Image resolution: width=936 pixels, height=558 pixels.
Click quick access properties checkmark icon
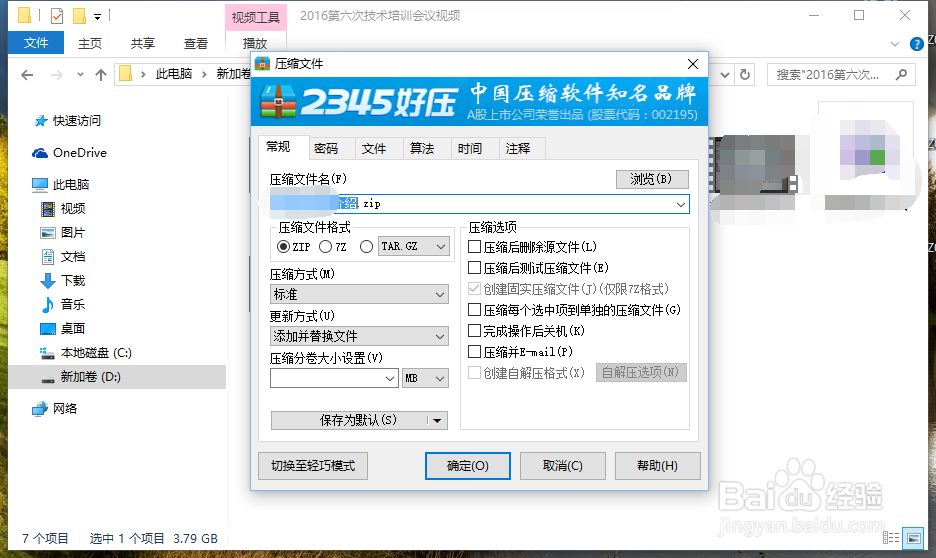click(57, 16)
